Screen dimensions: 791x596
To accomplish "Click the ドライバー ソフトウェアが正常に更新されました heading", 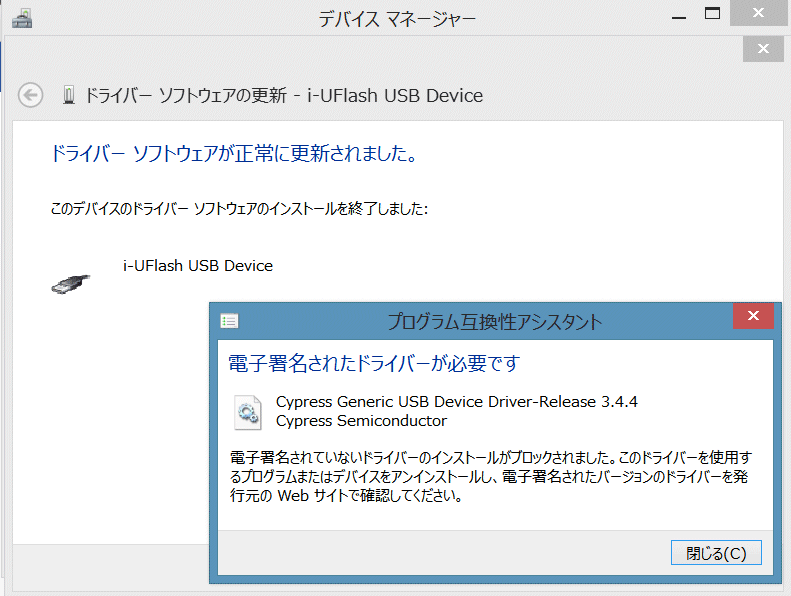I will point(232,154).
